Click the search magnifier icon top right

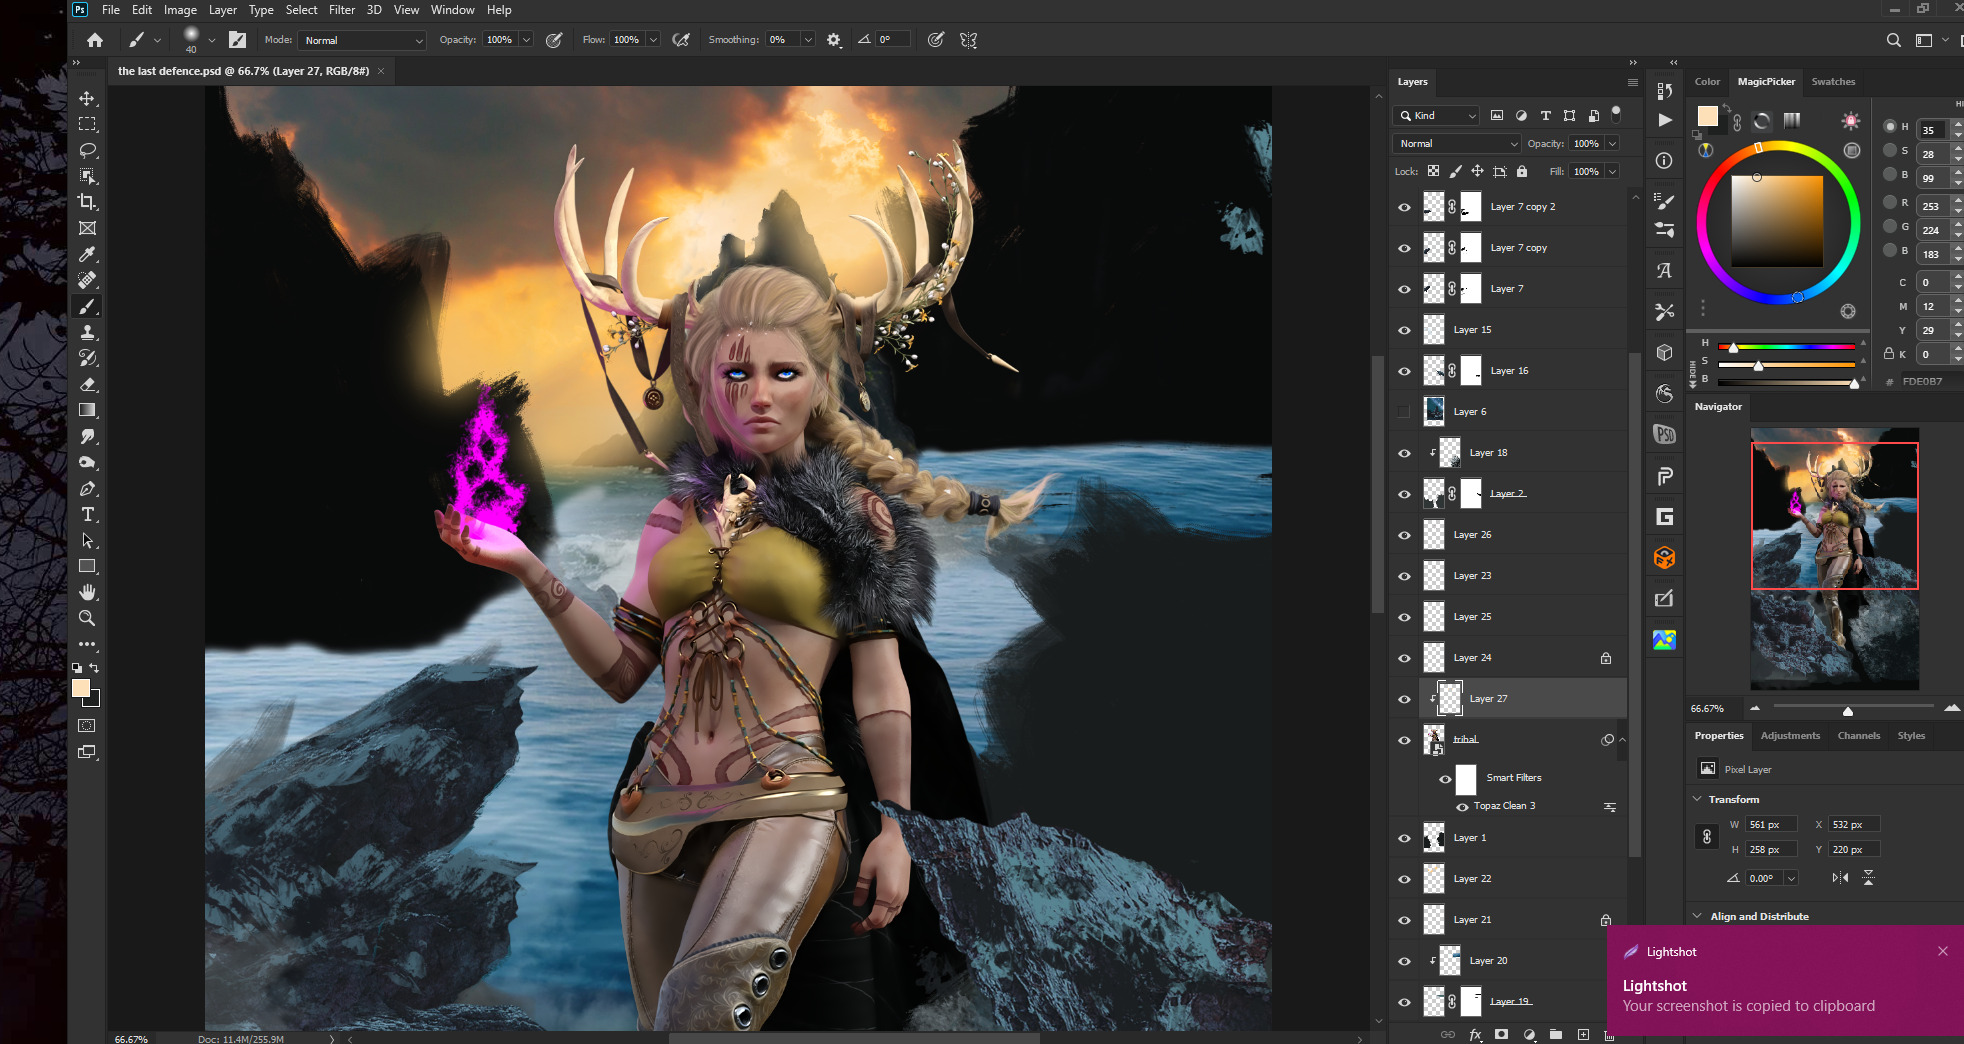[x=1893, y=40]
